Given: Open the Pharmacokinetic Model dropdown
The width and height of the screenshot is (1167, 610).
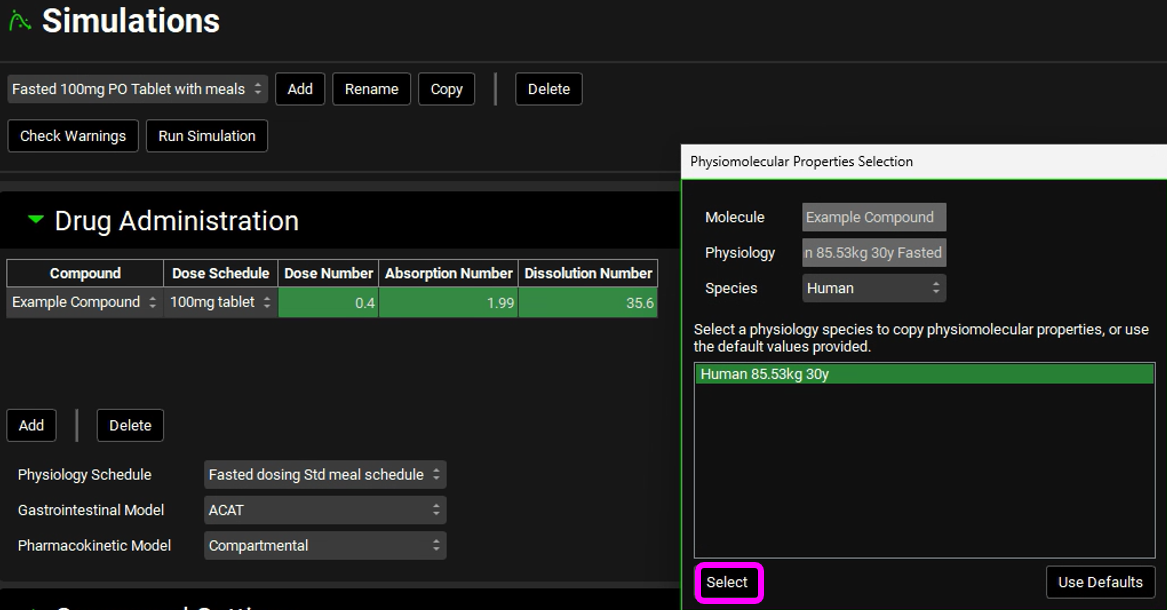Looking at the screenshot, I should click(325, 545).
